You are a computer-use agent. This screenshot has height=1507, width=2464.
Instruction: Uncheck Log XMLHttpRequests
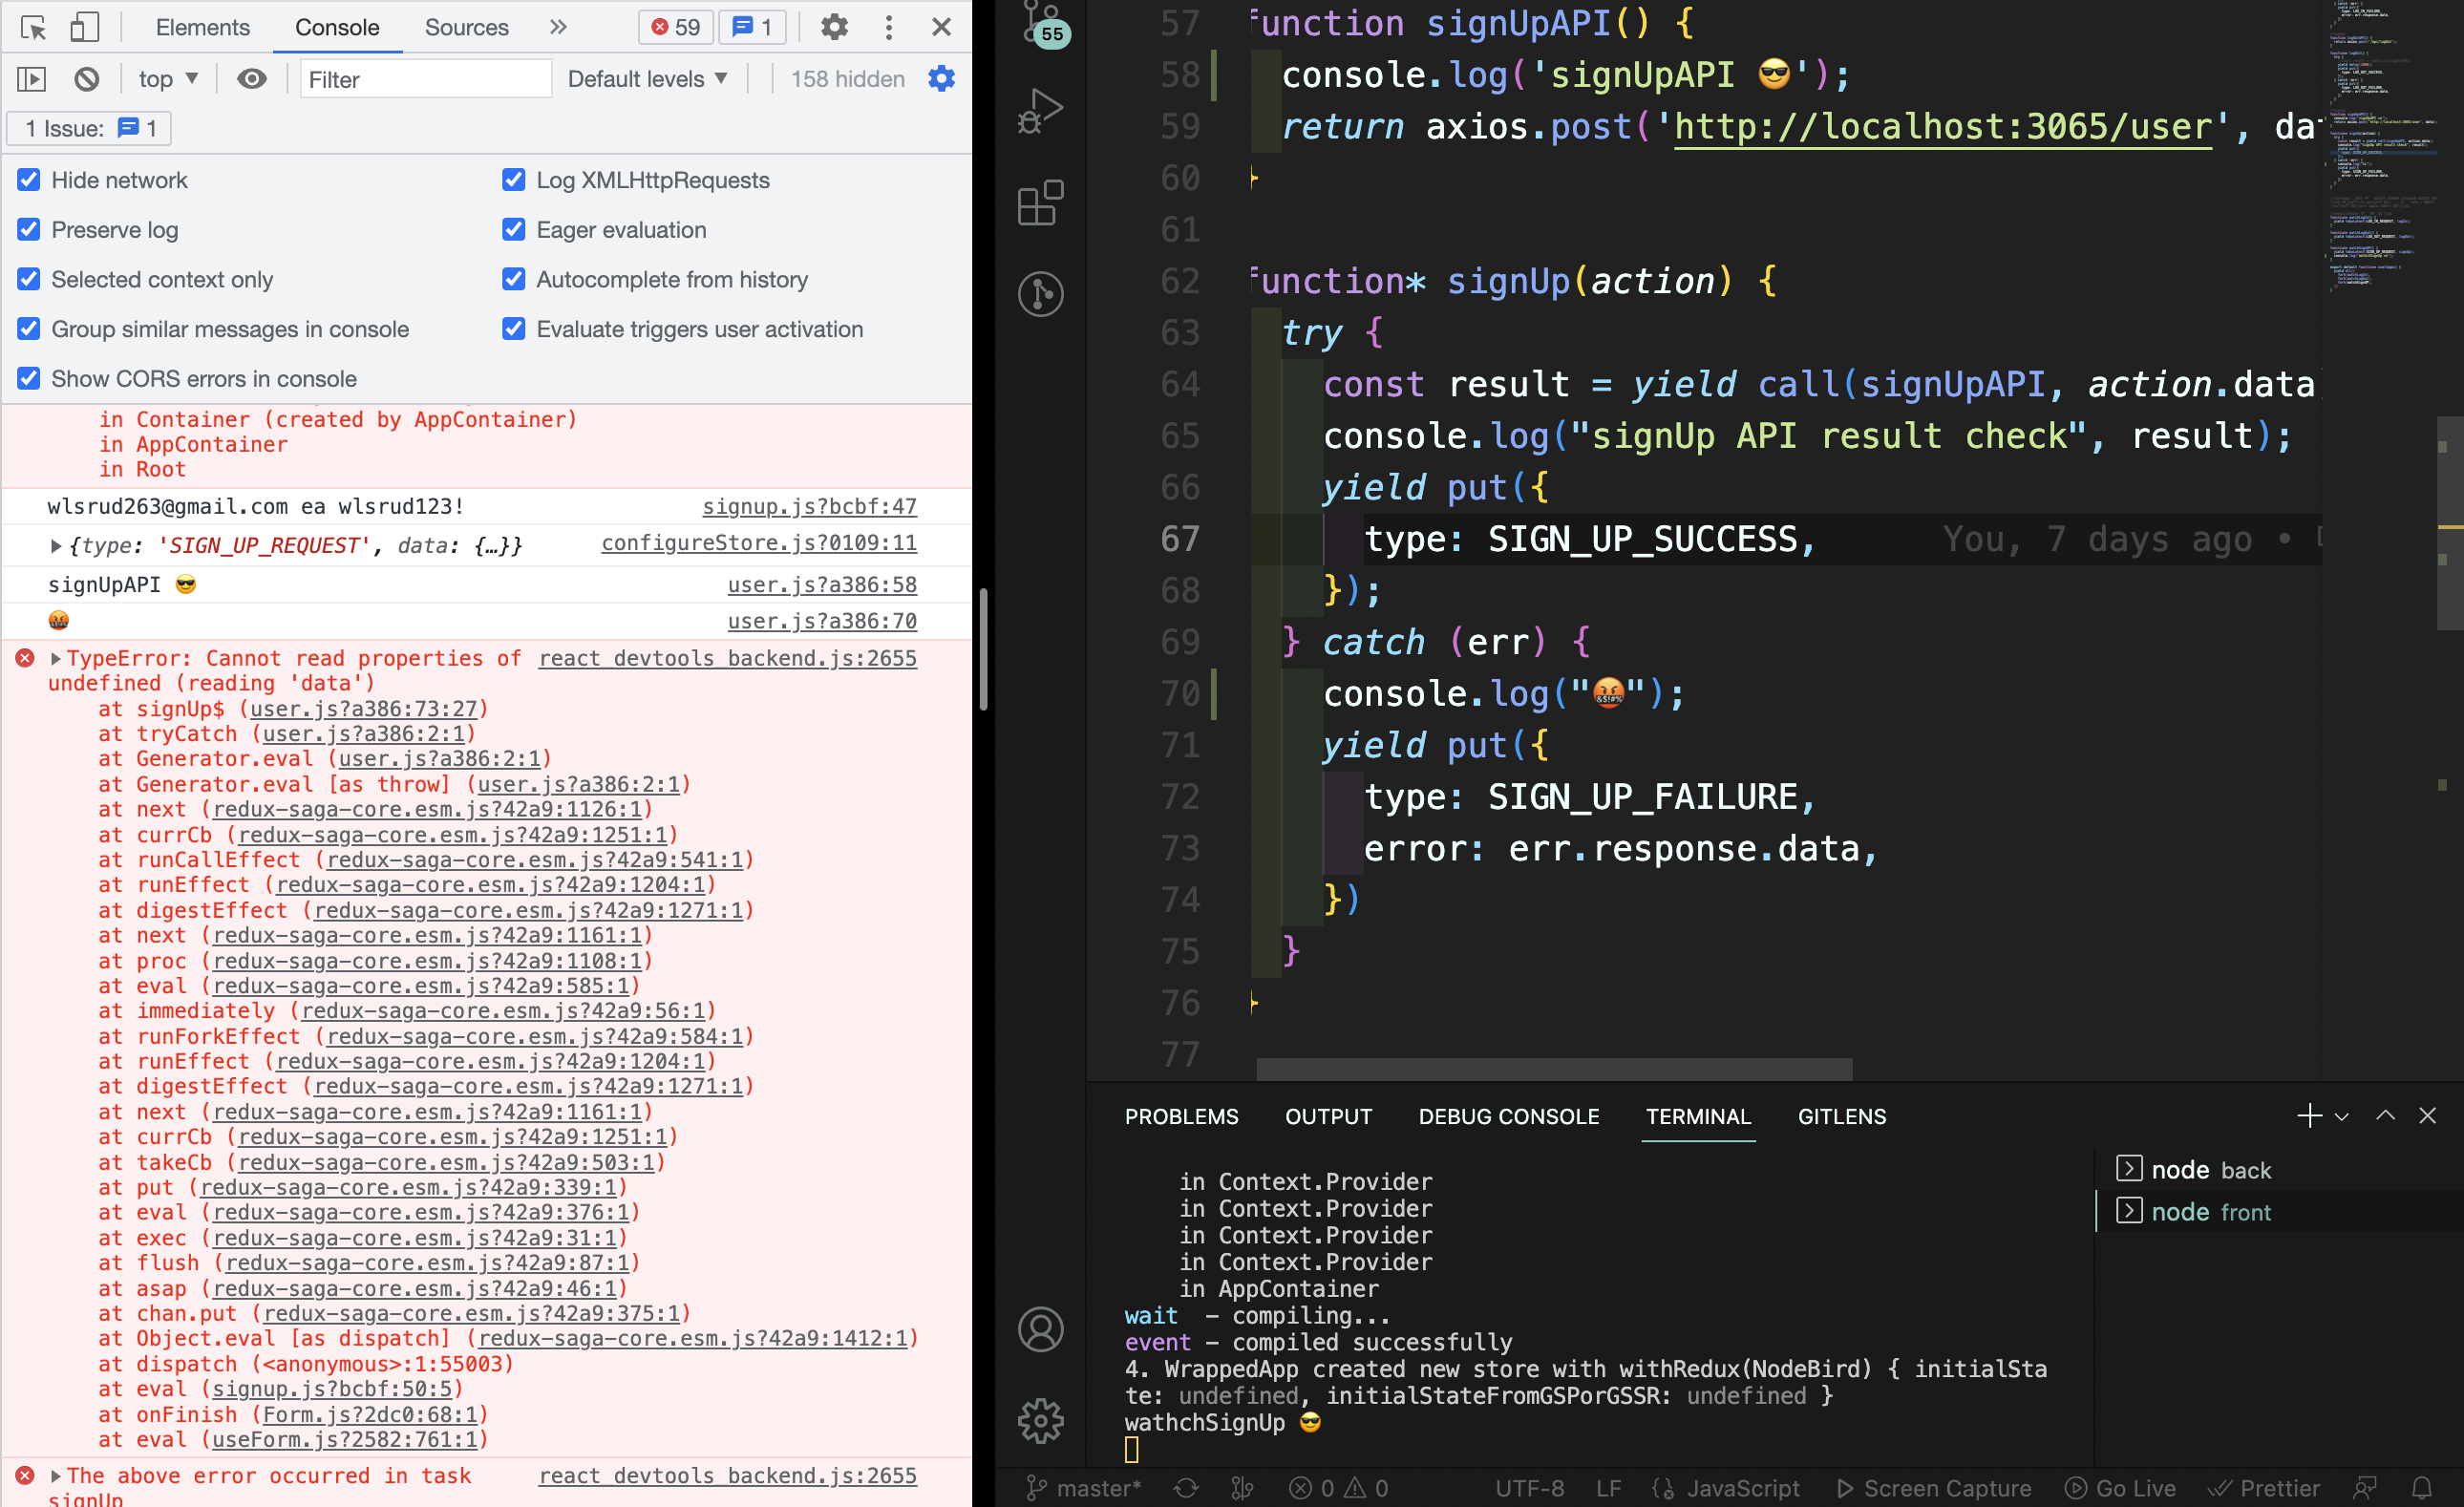click(x=514, y=180)
